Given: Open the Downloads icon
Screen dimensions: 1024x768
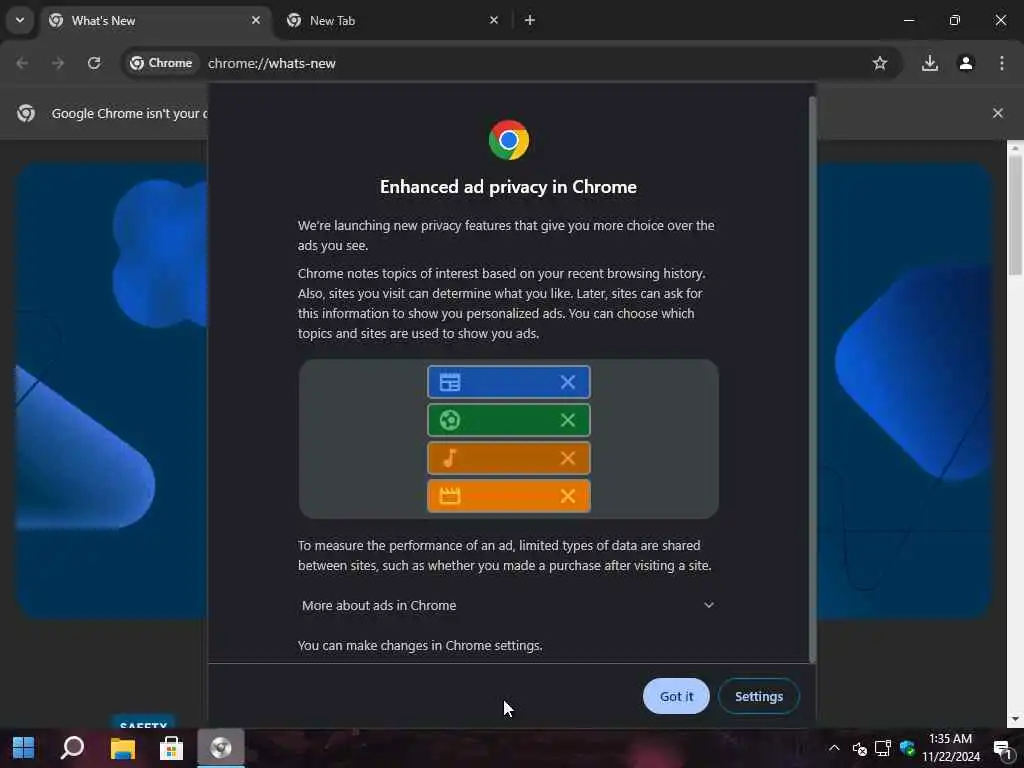Looking at the screenshot, I should (x=929, y=63).
